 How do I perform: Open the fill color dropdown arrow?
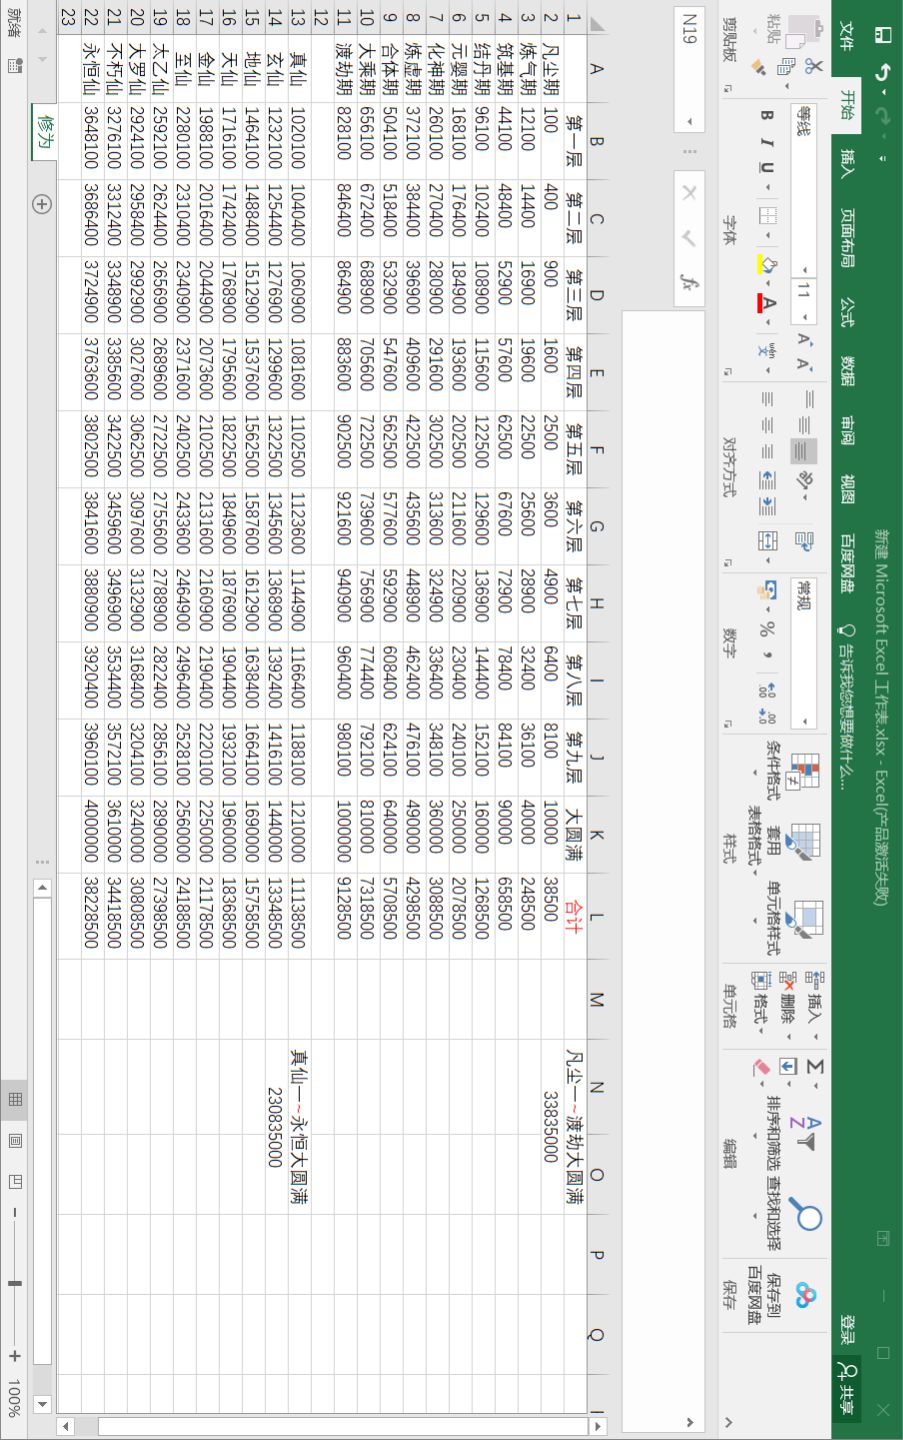coord(767,283)
